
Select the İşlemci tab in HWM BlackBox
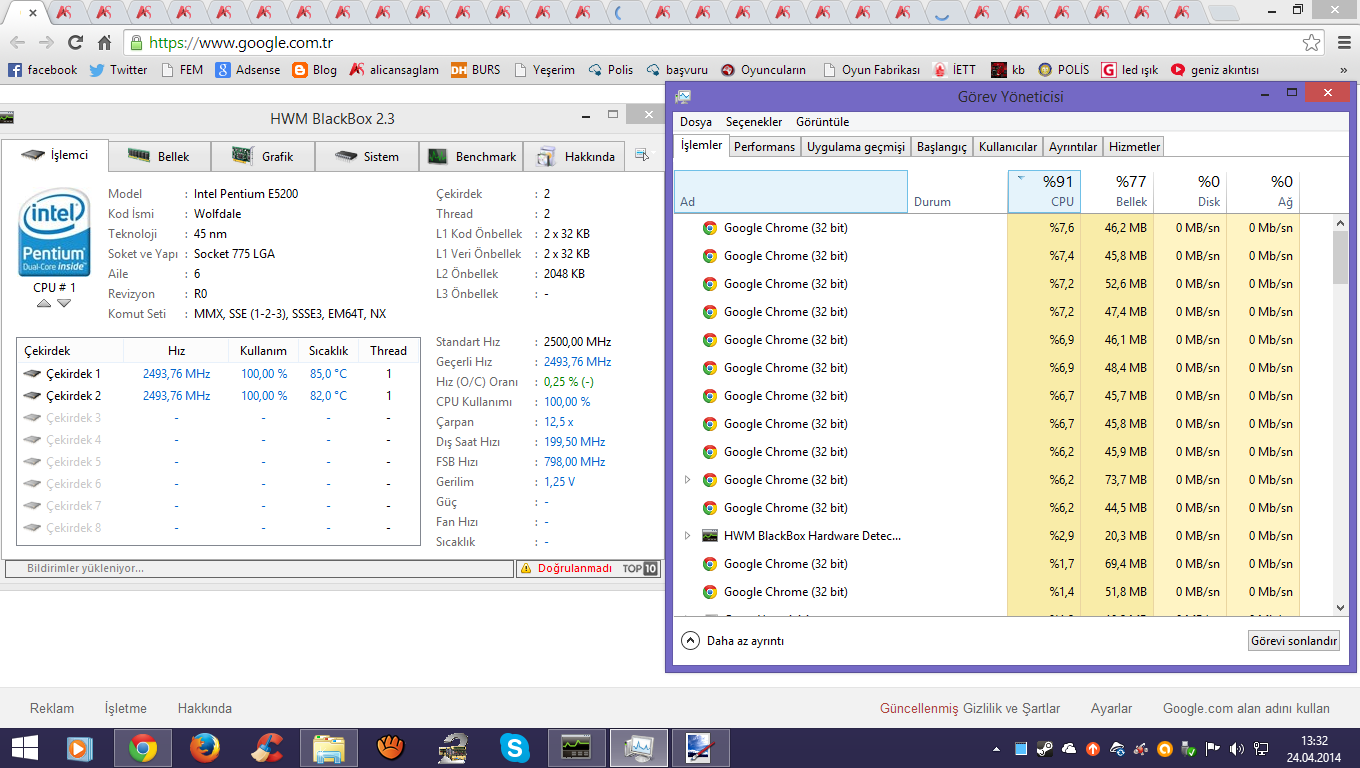click(54, 155)
